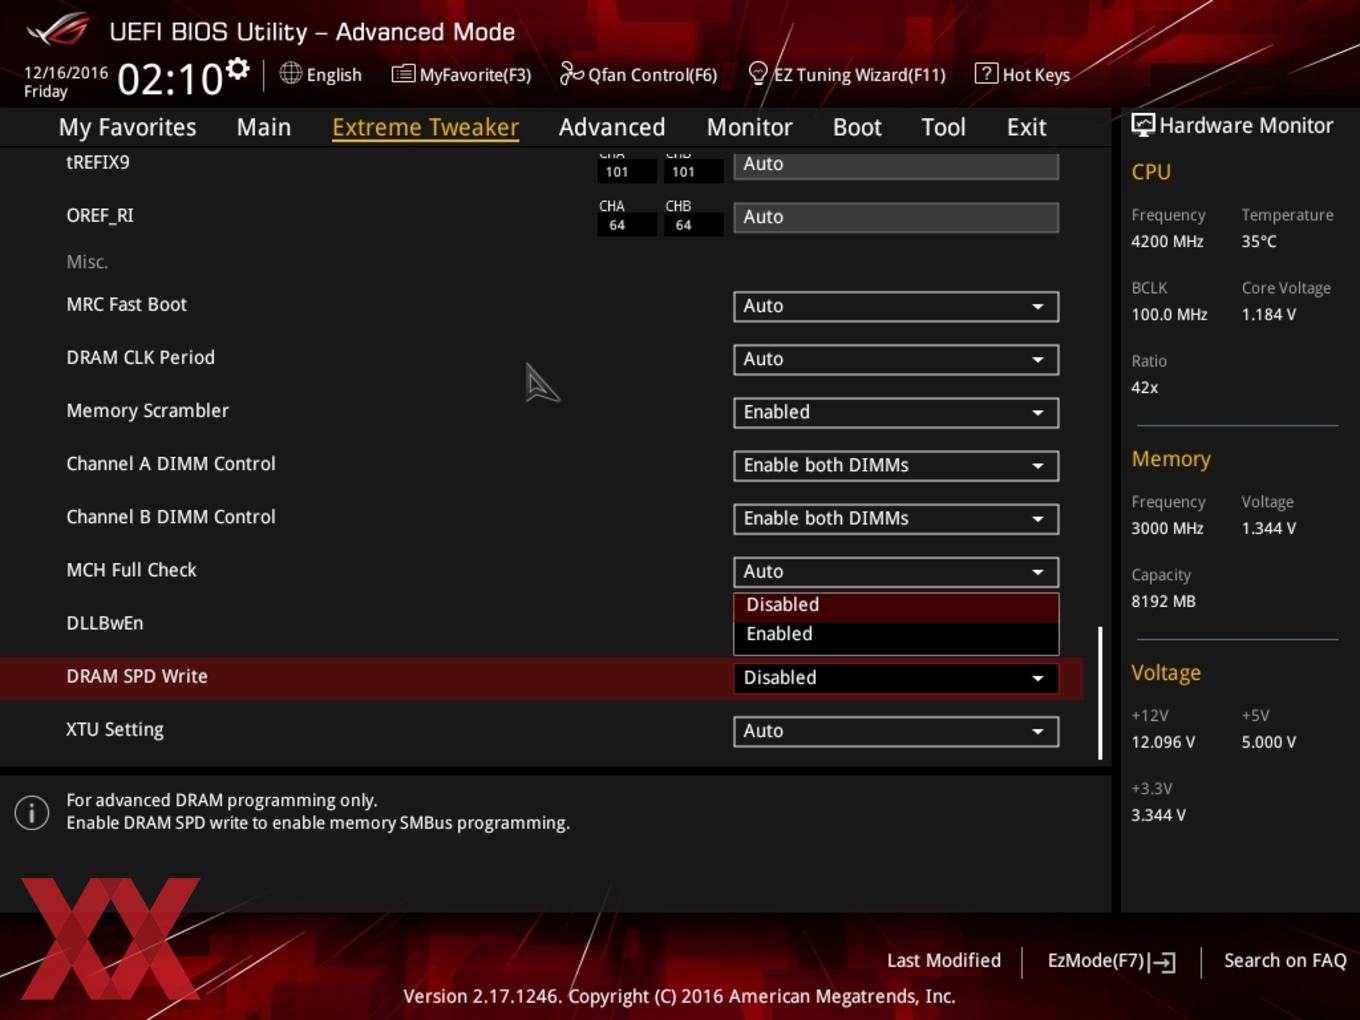Click the Hardware Monitor screen icon
Image resolution: width=1360 pixels, height=1020 pixels.
click(1143, 125)
